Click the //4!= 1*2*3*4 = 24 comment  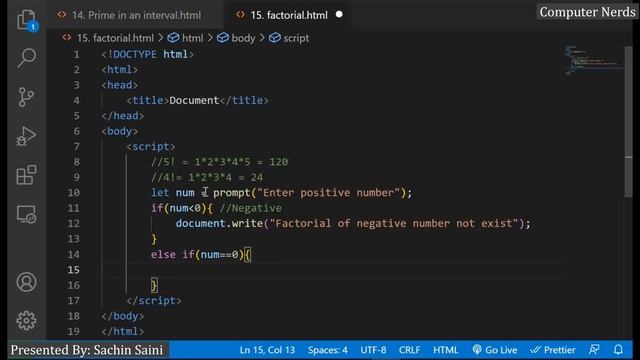[x=207, y=178]
